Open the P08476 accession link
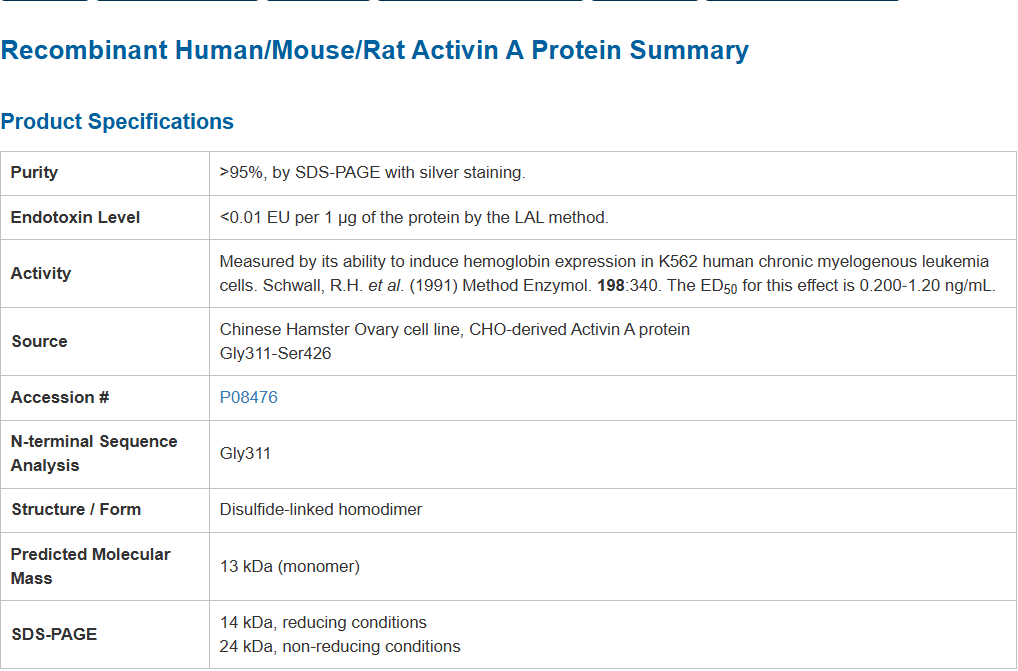 (x=248, y=397)
